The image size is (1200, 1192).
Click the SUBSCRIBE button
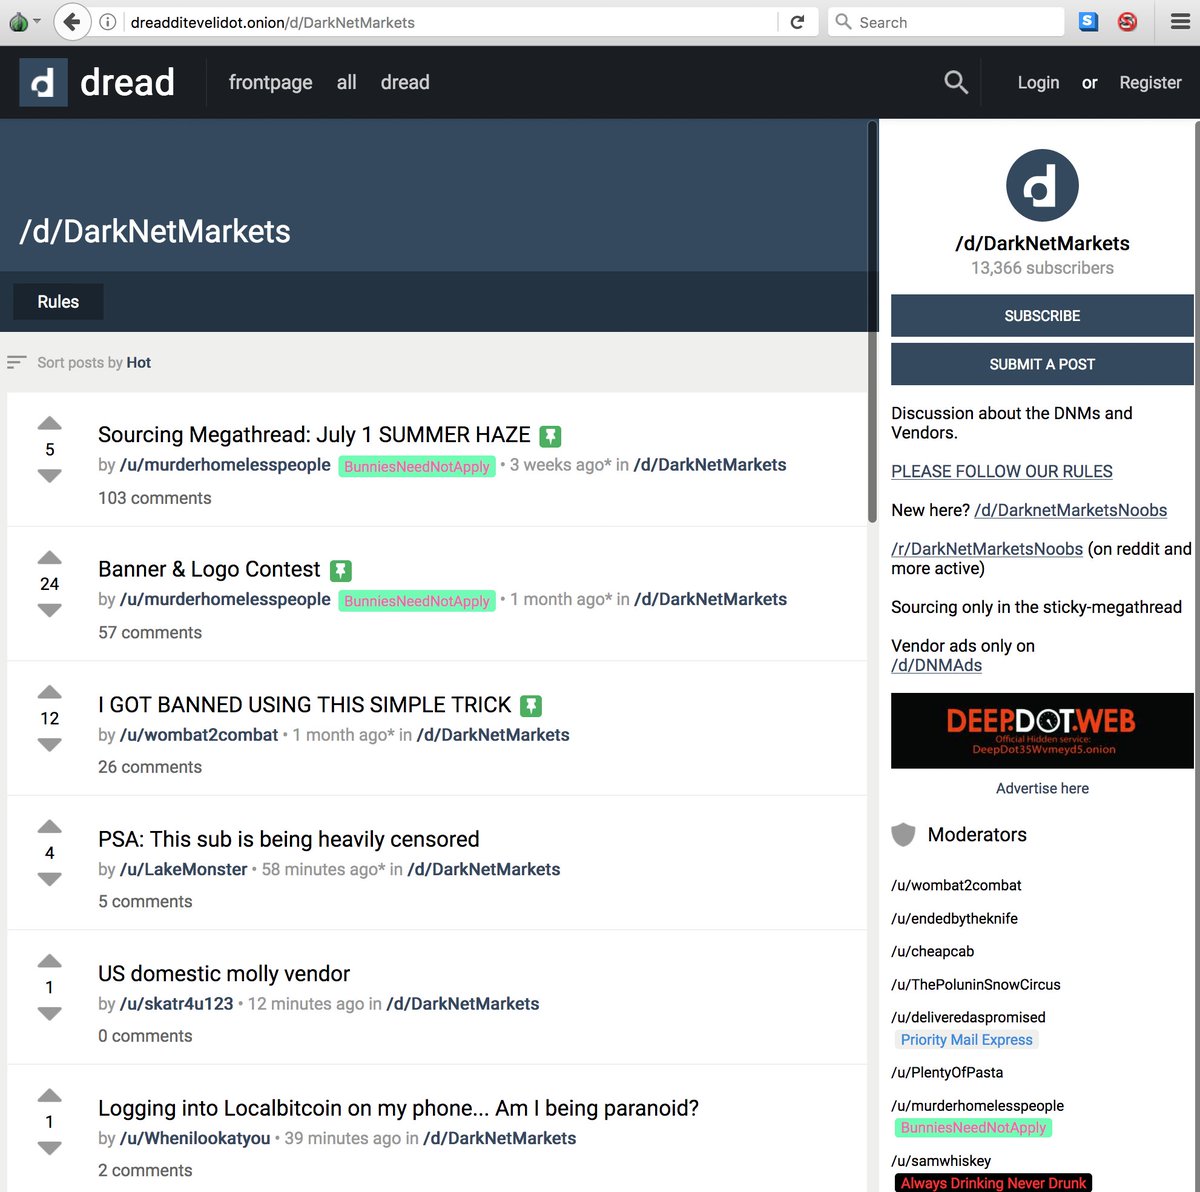coord(1042,316)
